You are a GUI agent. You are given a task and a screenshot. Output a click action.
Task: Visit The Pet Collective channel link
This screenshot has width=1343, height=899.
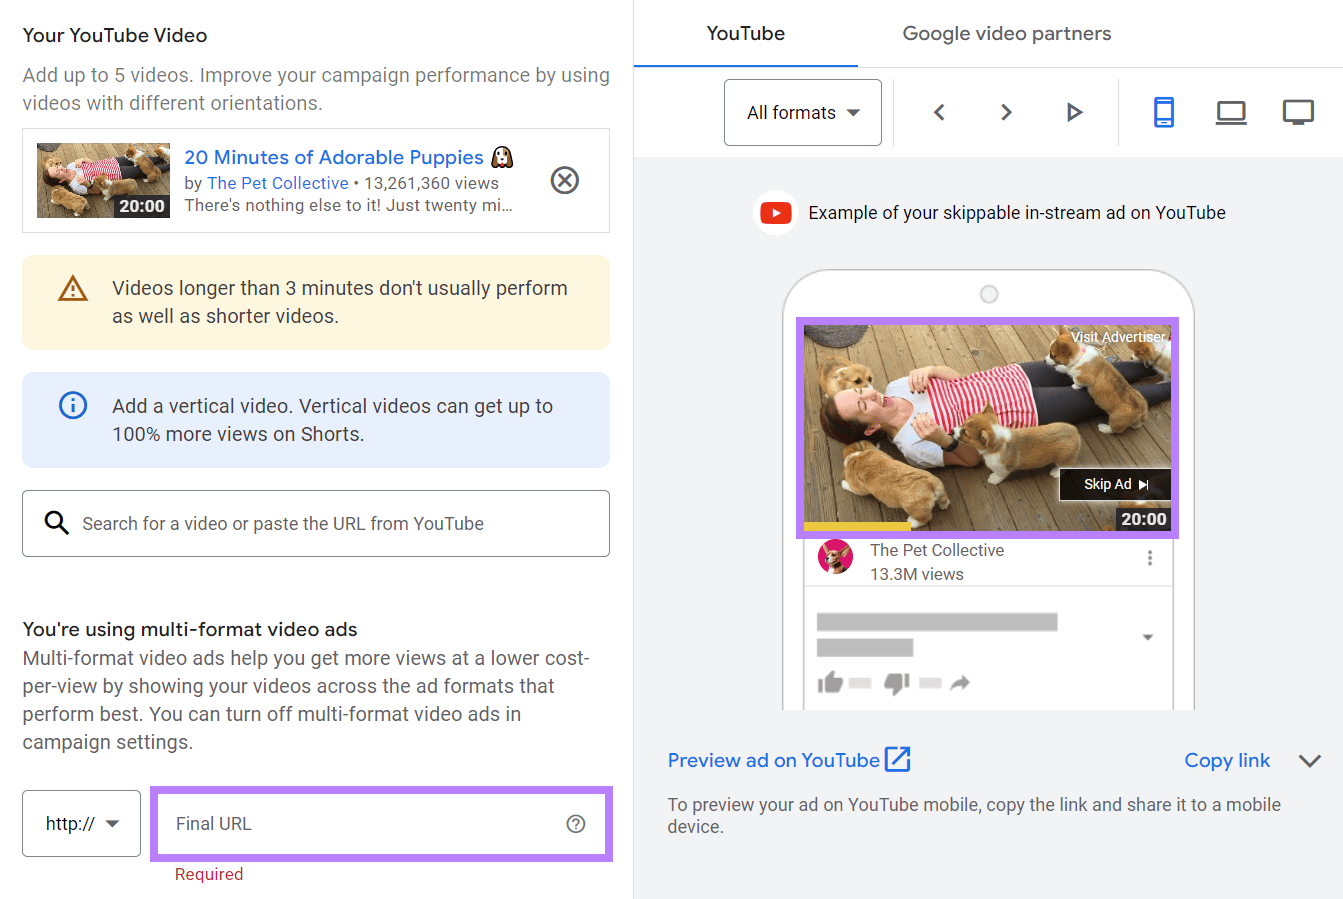point(278,182)
